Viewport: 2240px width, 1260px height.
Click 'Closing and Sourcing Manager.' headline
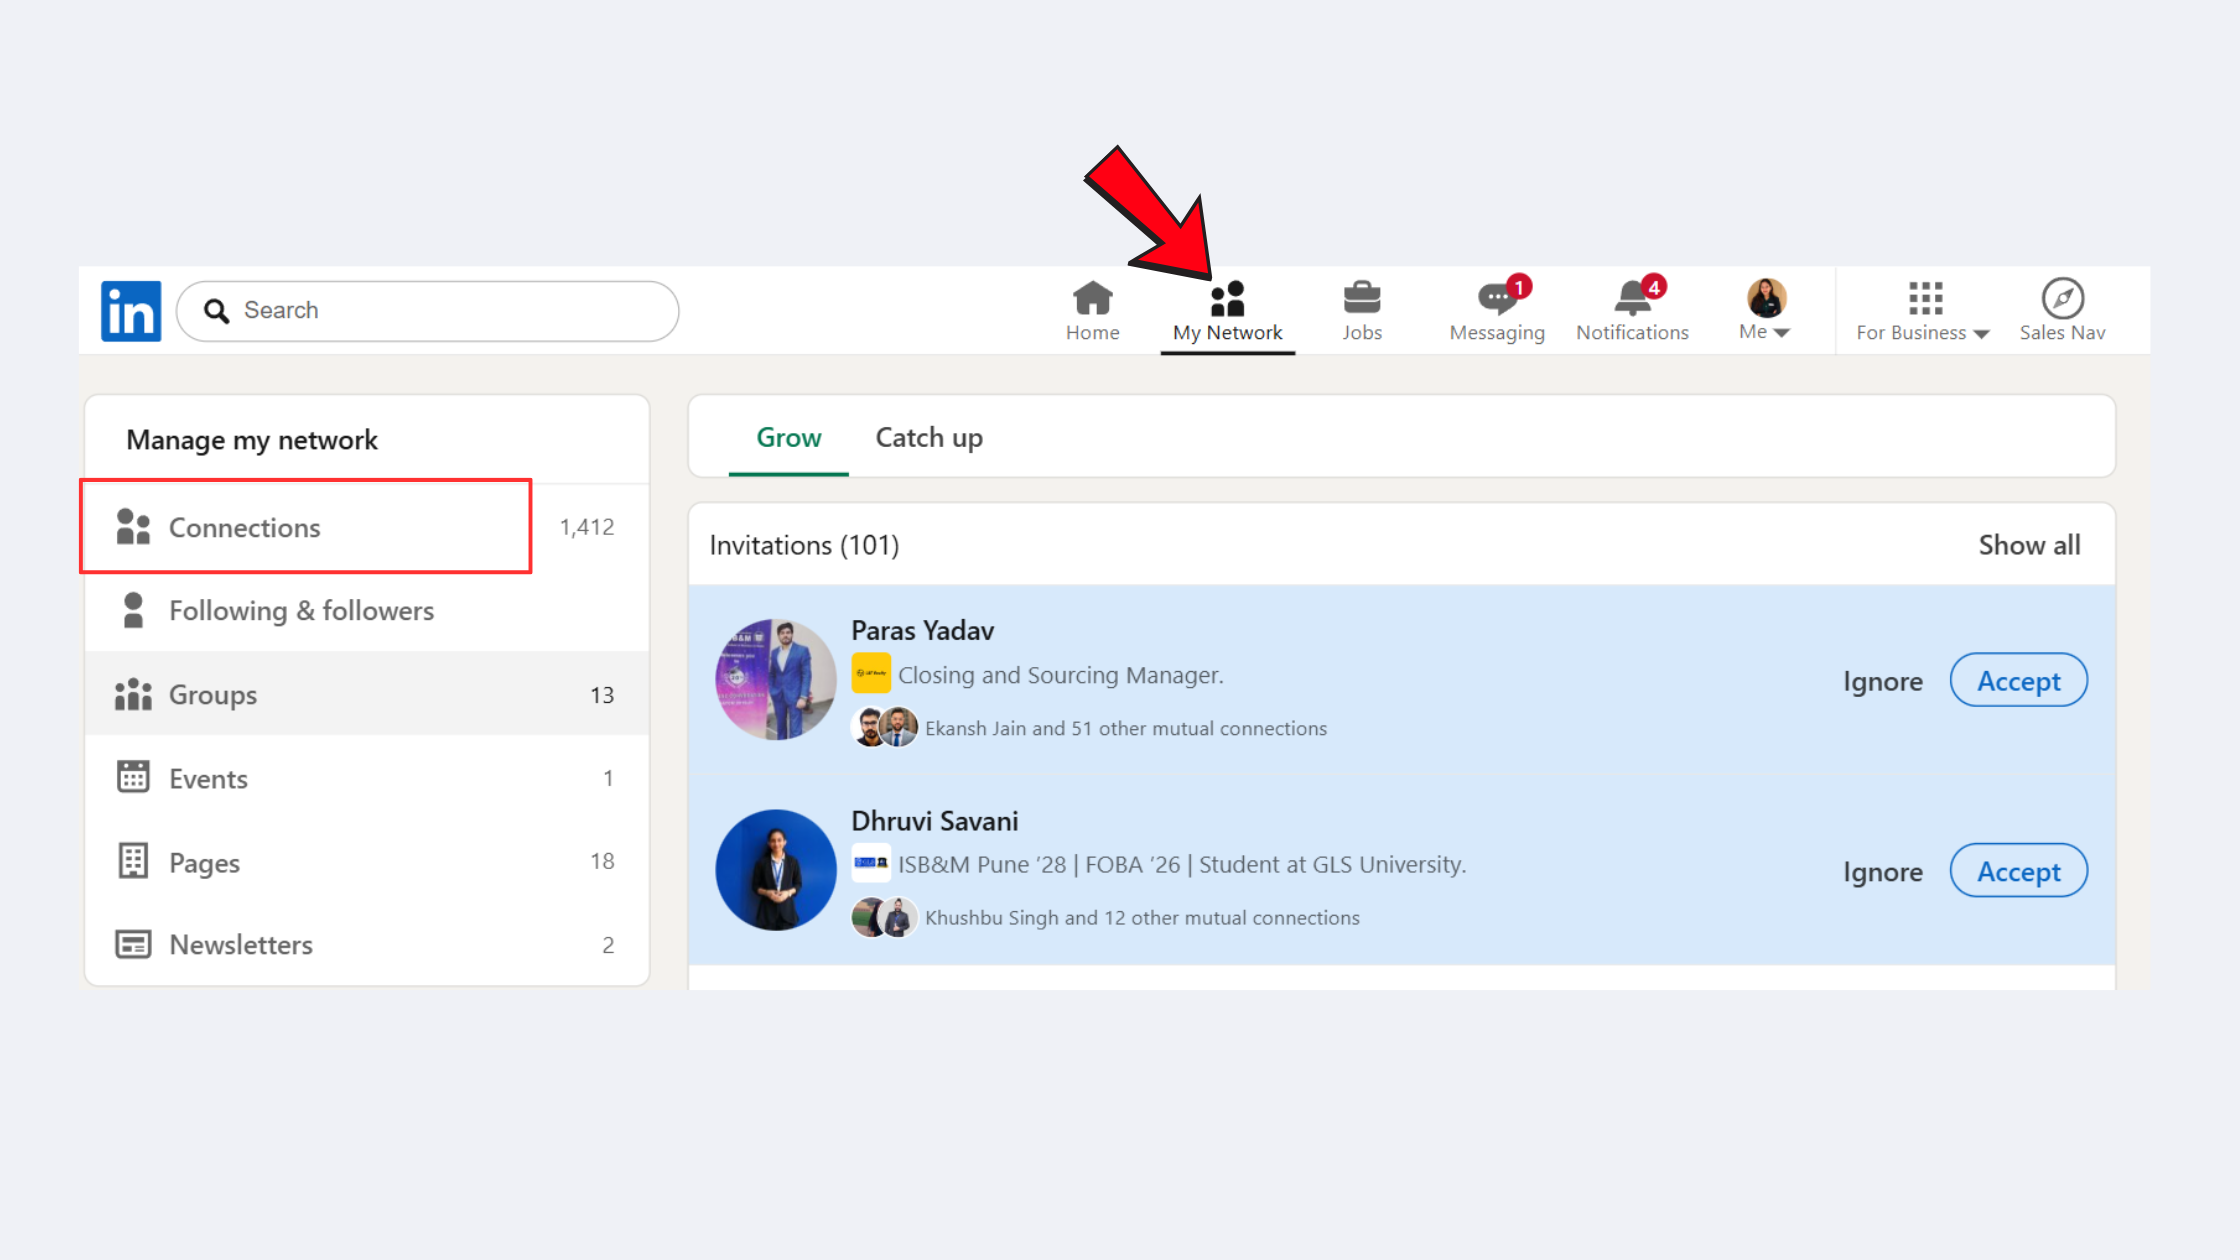(x=1060, y=675)
